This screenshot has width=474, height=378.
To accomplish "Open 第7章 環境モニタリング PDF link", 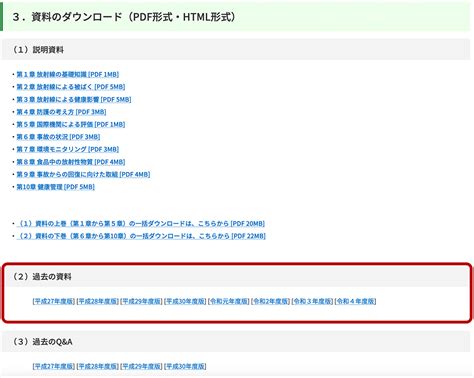I will [x=68, y=149].
